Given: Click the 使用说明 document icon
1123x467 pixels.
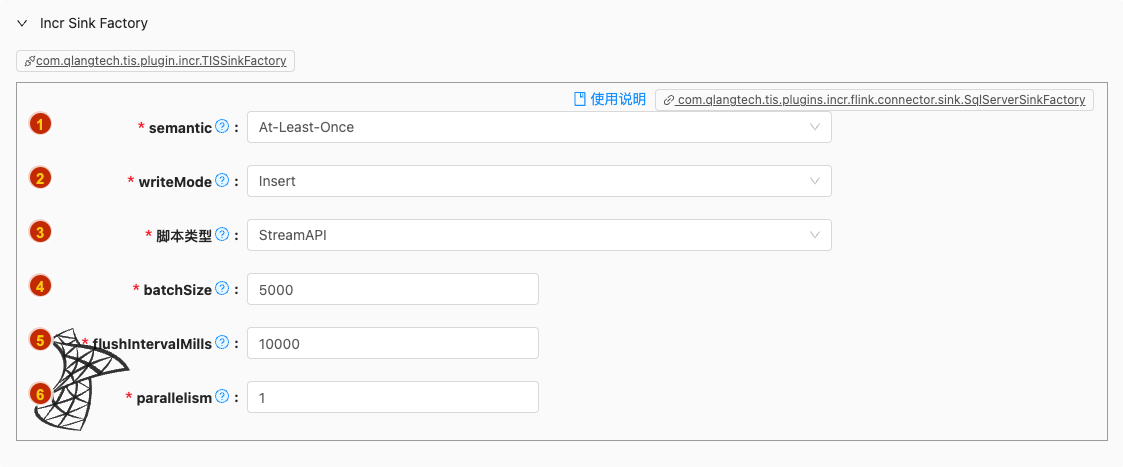Looking at the screenshot, I should (579, 99).
